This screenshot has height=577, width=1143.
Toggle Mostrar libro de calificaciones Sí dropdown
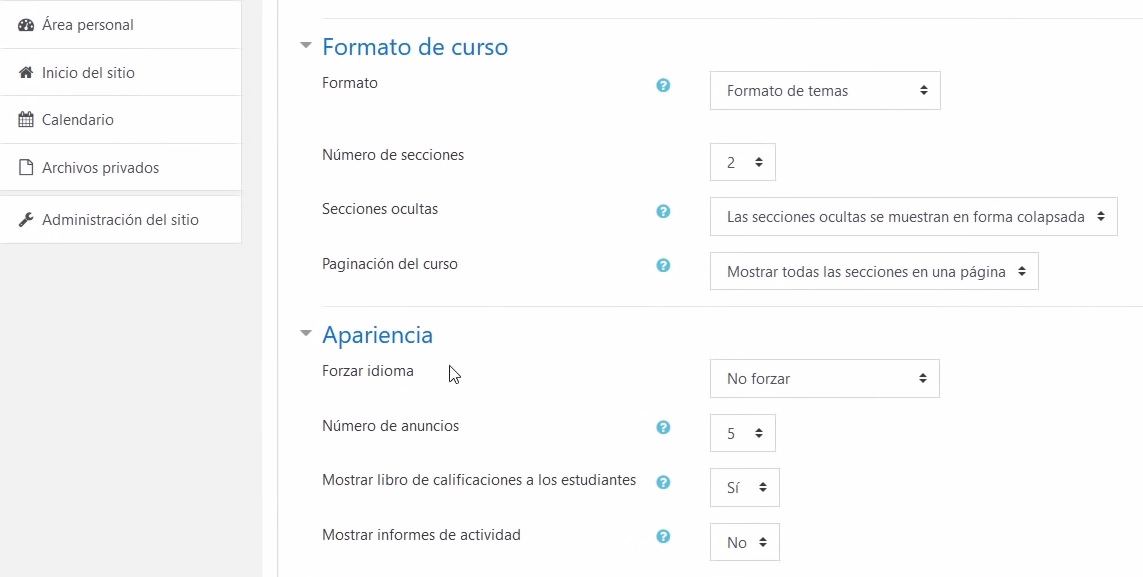(x=744, y=487)
